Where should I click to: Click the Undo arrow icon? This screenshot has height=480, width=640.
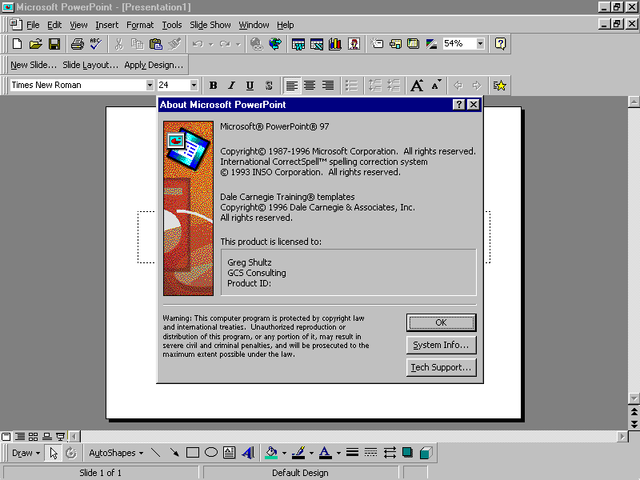coord(198,44)
